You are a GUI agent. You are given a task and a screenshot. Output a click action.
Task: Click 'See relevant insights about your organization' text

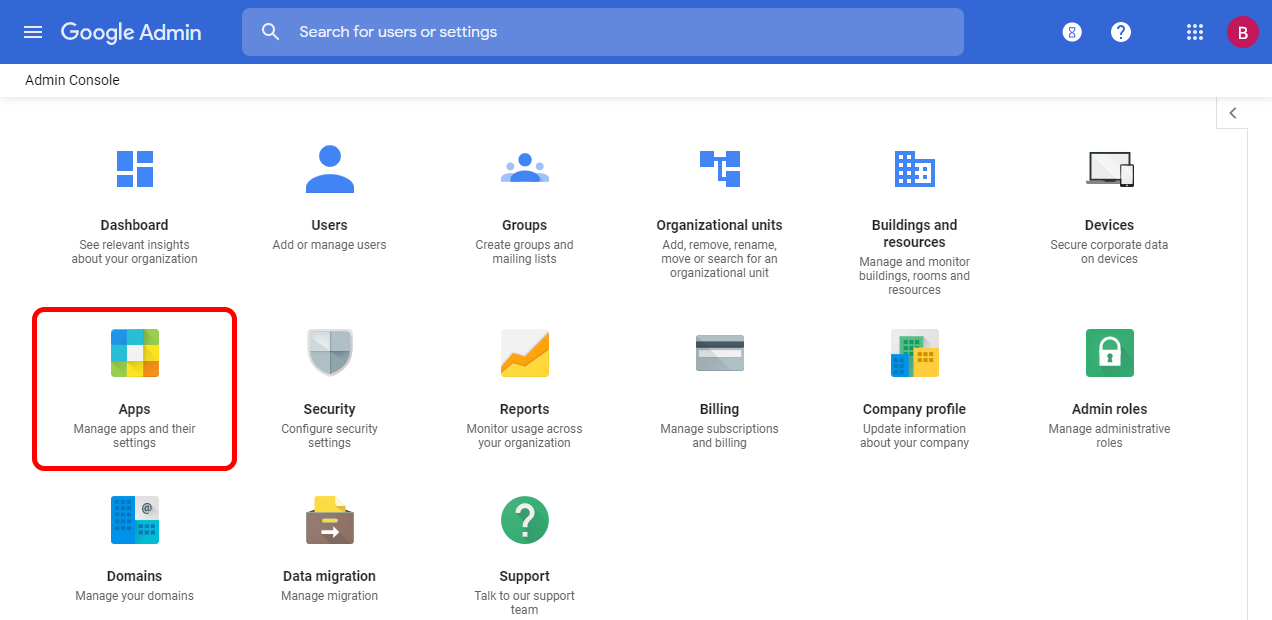[x=135, y=252]
